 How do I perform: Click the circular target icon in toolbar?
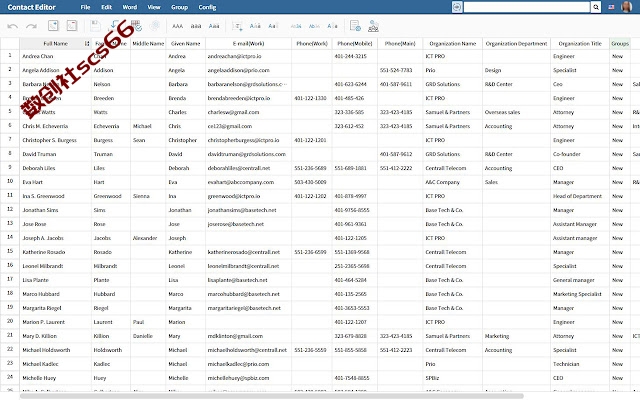[155, 26]
